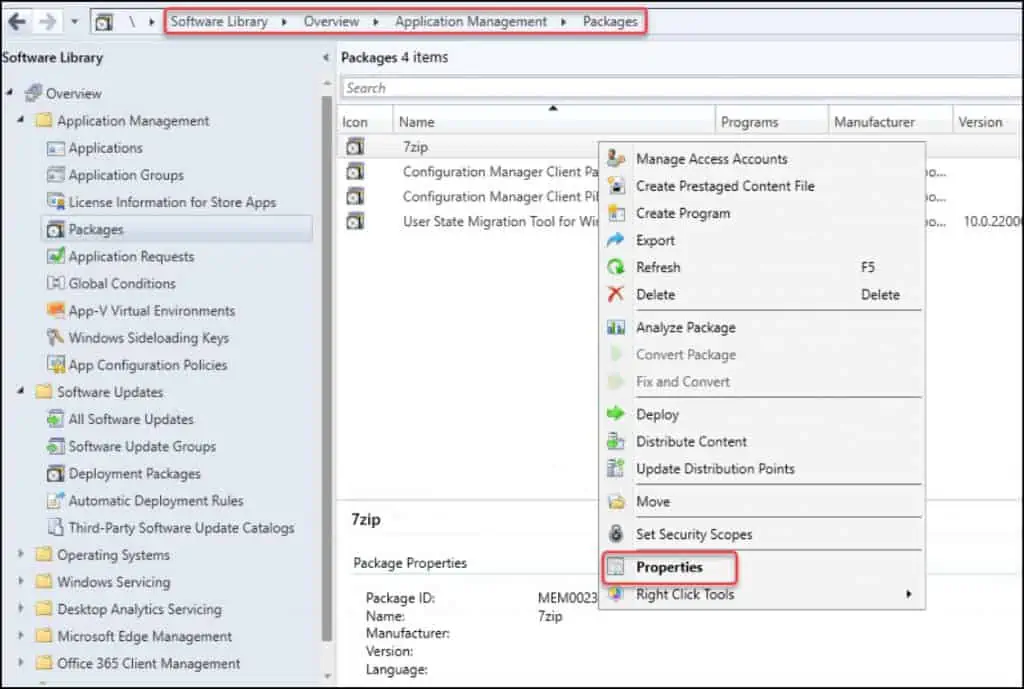
Task: Select Refresh in the context menu
Action: tap(658, 267)
